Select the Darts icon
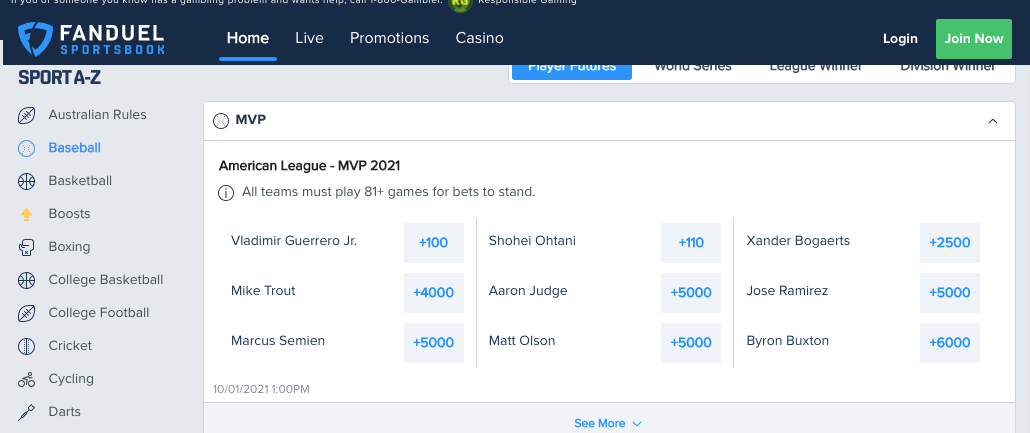Viewport: 1030px width, 433px height. (x=26, y=412)
